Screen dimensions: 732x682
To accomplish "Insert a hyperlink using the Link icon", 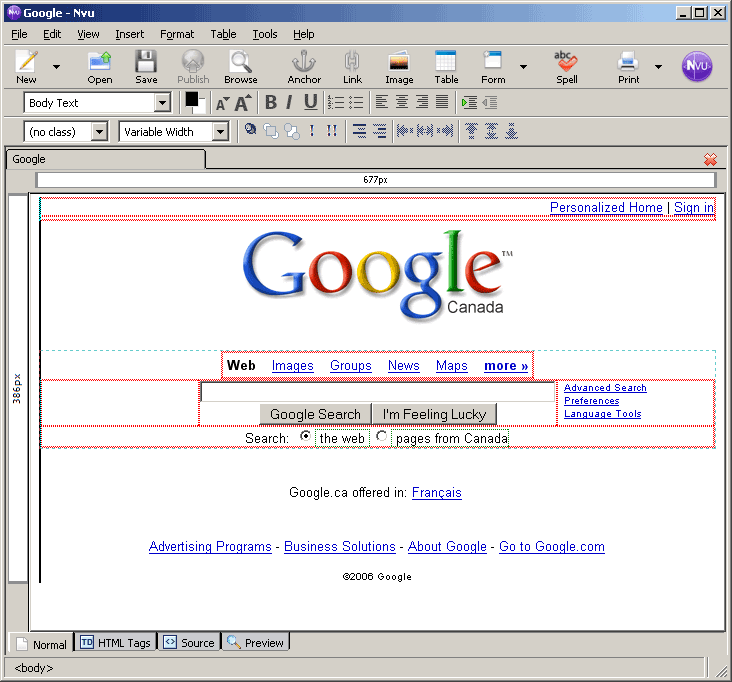I will tap(352, 67).
